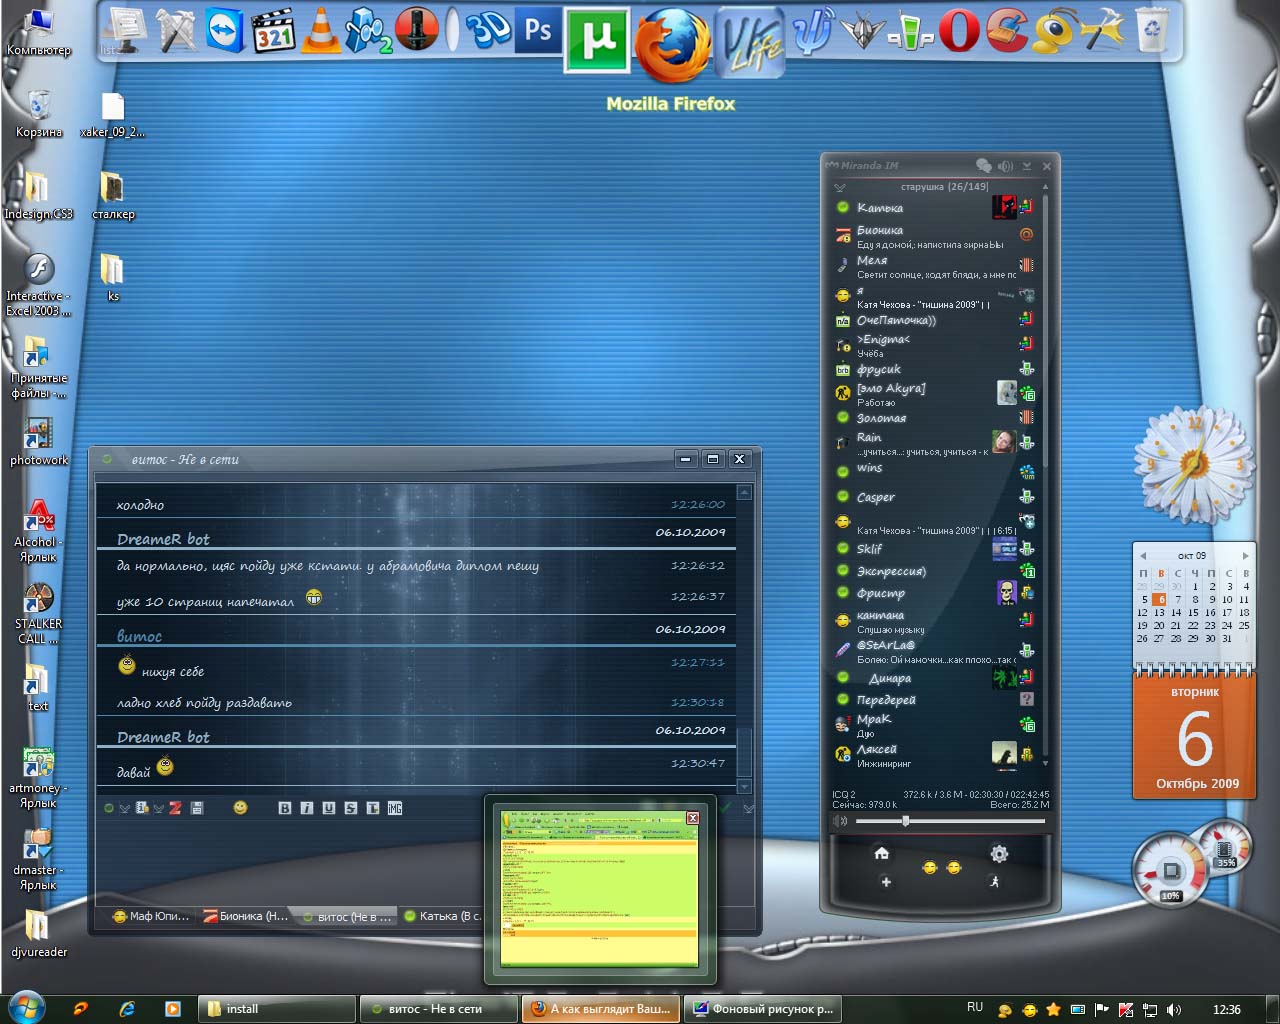Toggle bold text formatting in chat
This screenshot has height=1024, width=1280.
click(285, 808)
